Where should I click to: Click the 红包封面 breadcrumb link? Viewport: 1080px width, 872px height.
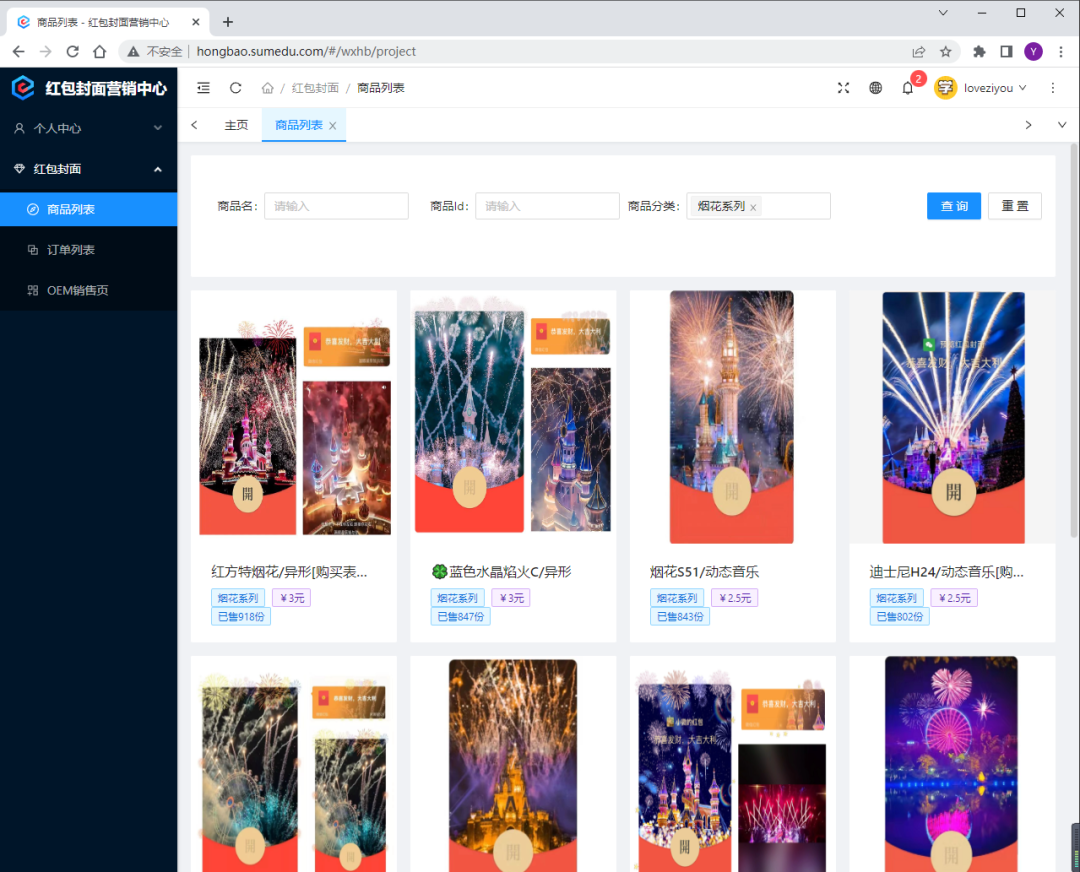click(315, 88)
